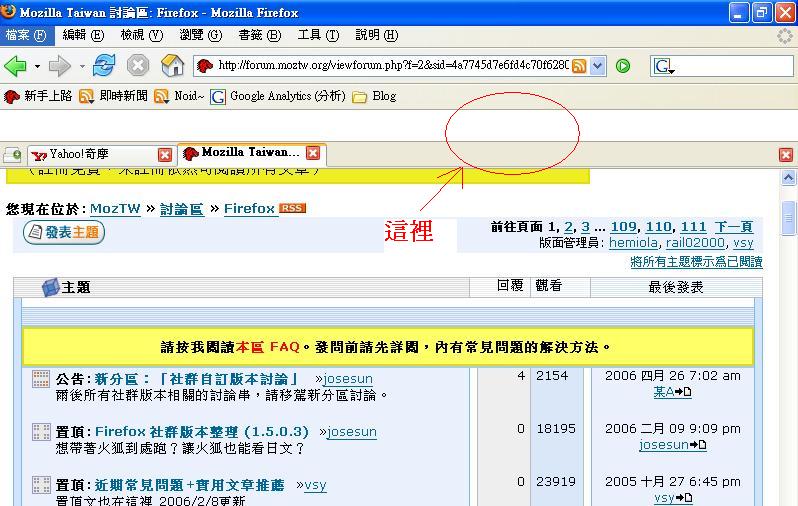Image resolution: width=798 pixels, height=506 pixels.
Task: Click the orange RSS badge beside Firefox
Action: (x=292, y=208)
